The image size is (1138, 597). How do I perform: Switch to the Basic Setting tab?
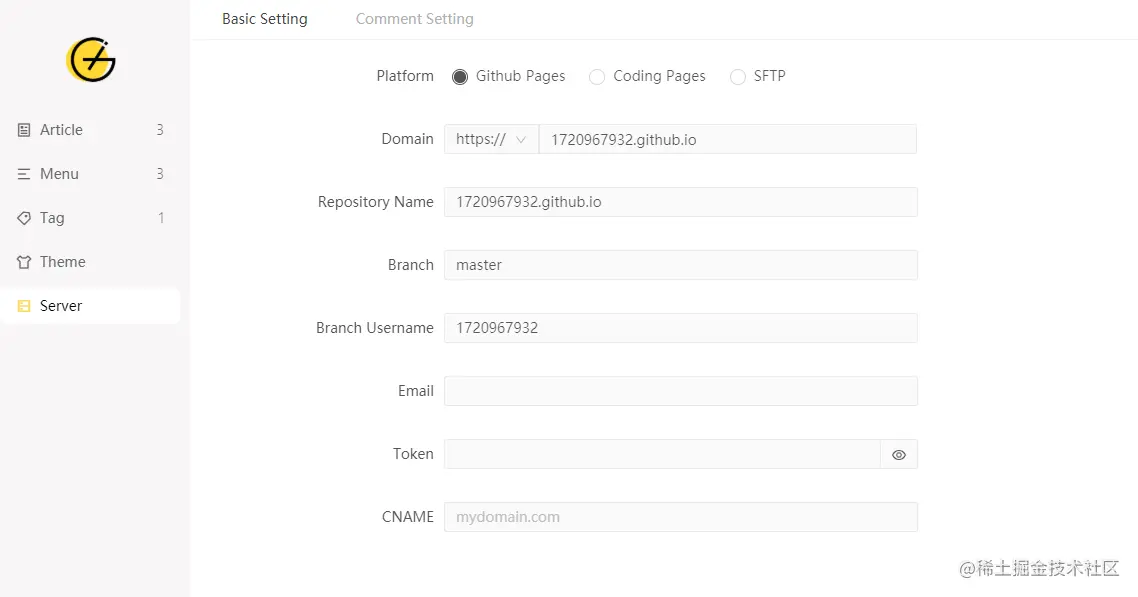(x=265, y=19)
